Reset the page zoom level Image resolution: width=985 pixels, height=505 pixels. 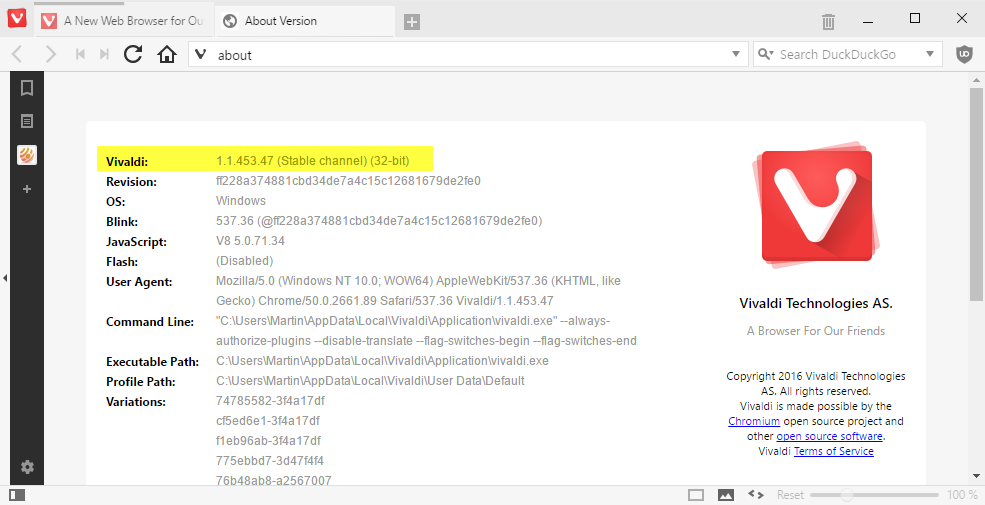click(790, 495)
